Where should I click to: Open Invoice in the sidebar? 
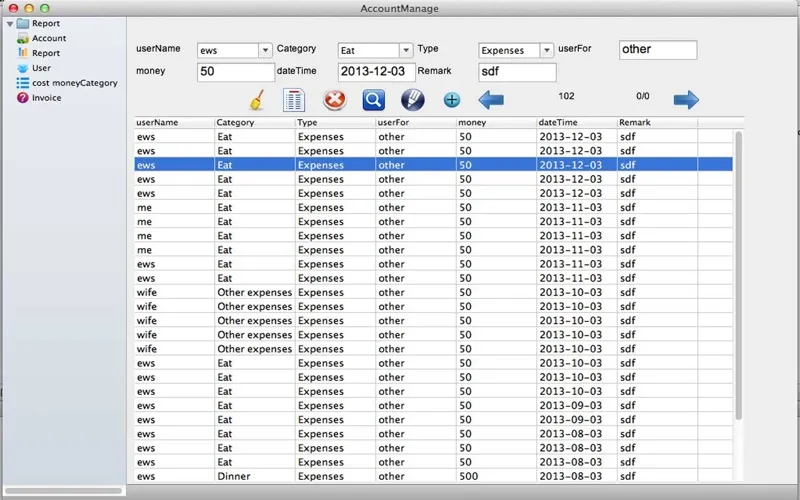coord(46,97)
